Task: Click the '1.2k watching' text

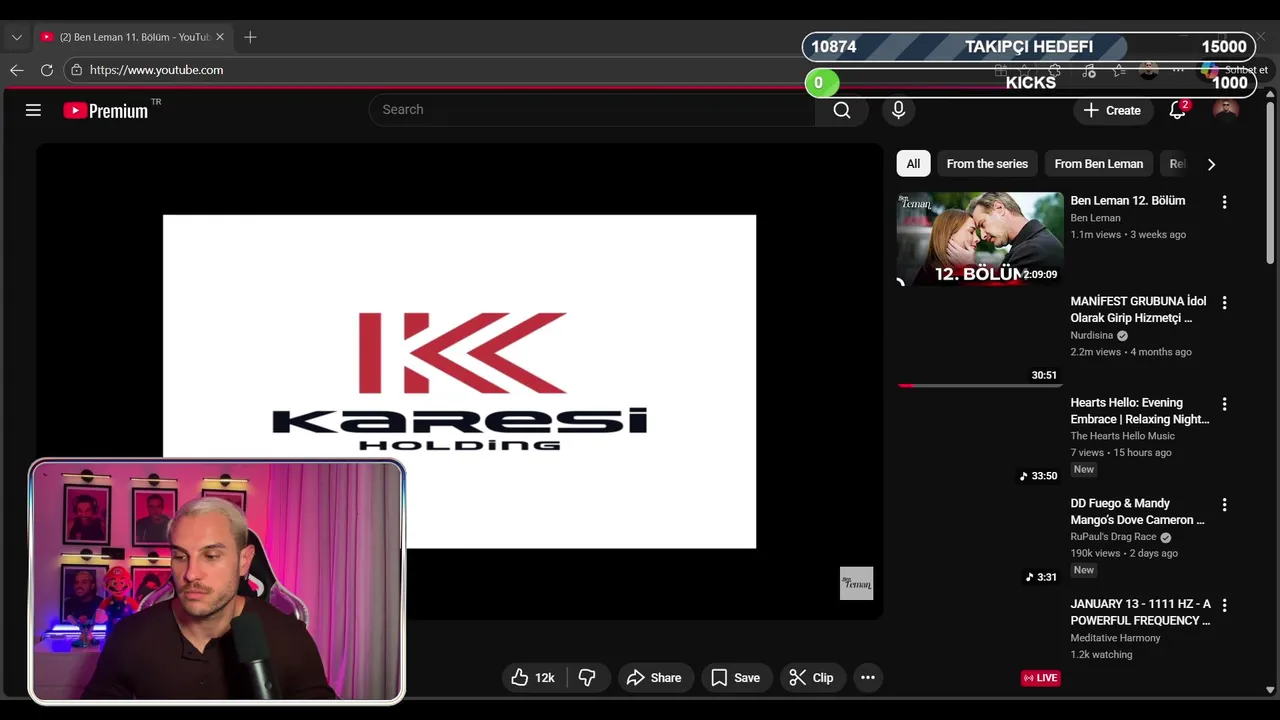Action: (1101, 655)
